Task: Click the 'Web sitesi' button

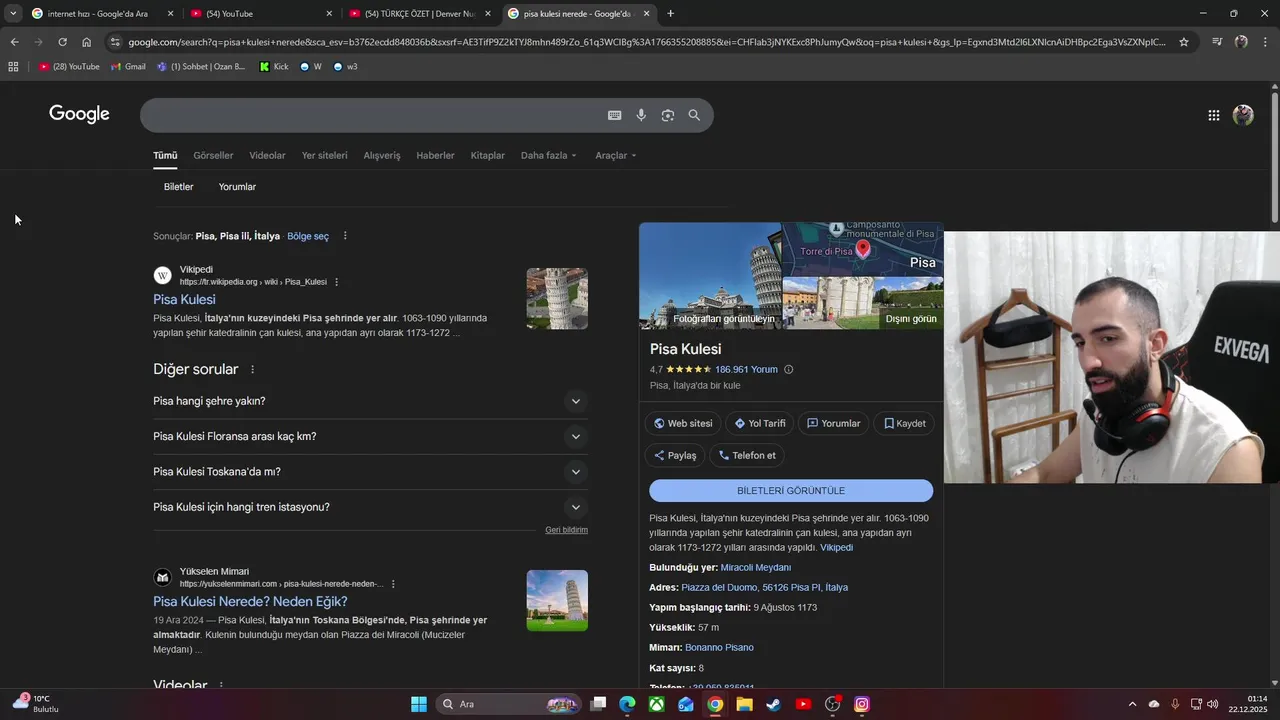Action: pyautogui.click(x=683, y=423)
